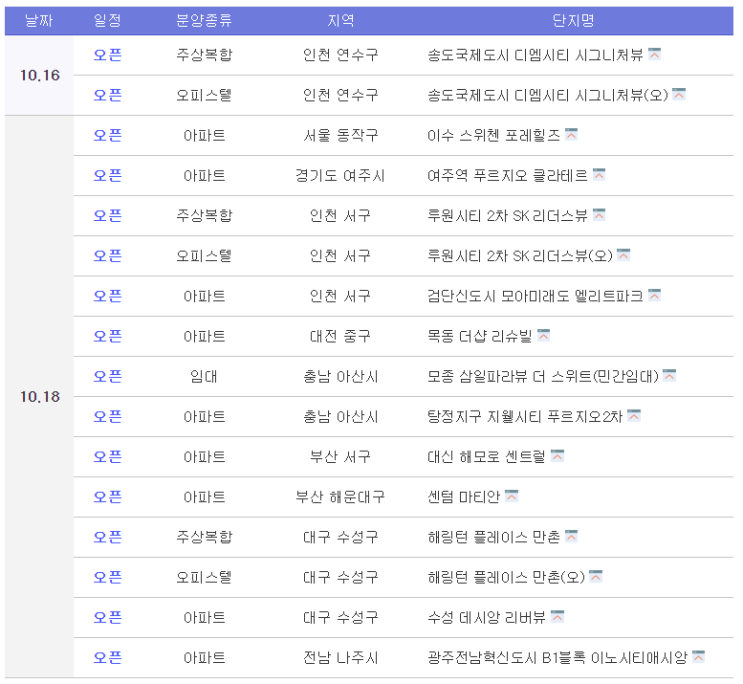This screenshot has height=684, width=743.
Task: Open 오픈 link for 여주역 푸르지오 클라테르 row
Action: click(x=108, y=175)
